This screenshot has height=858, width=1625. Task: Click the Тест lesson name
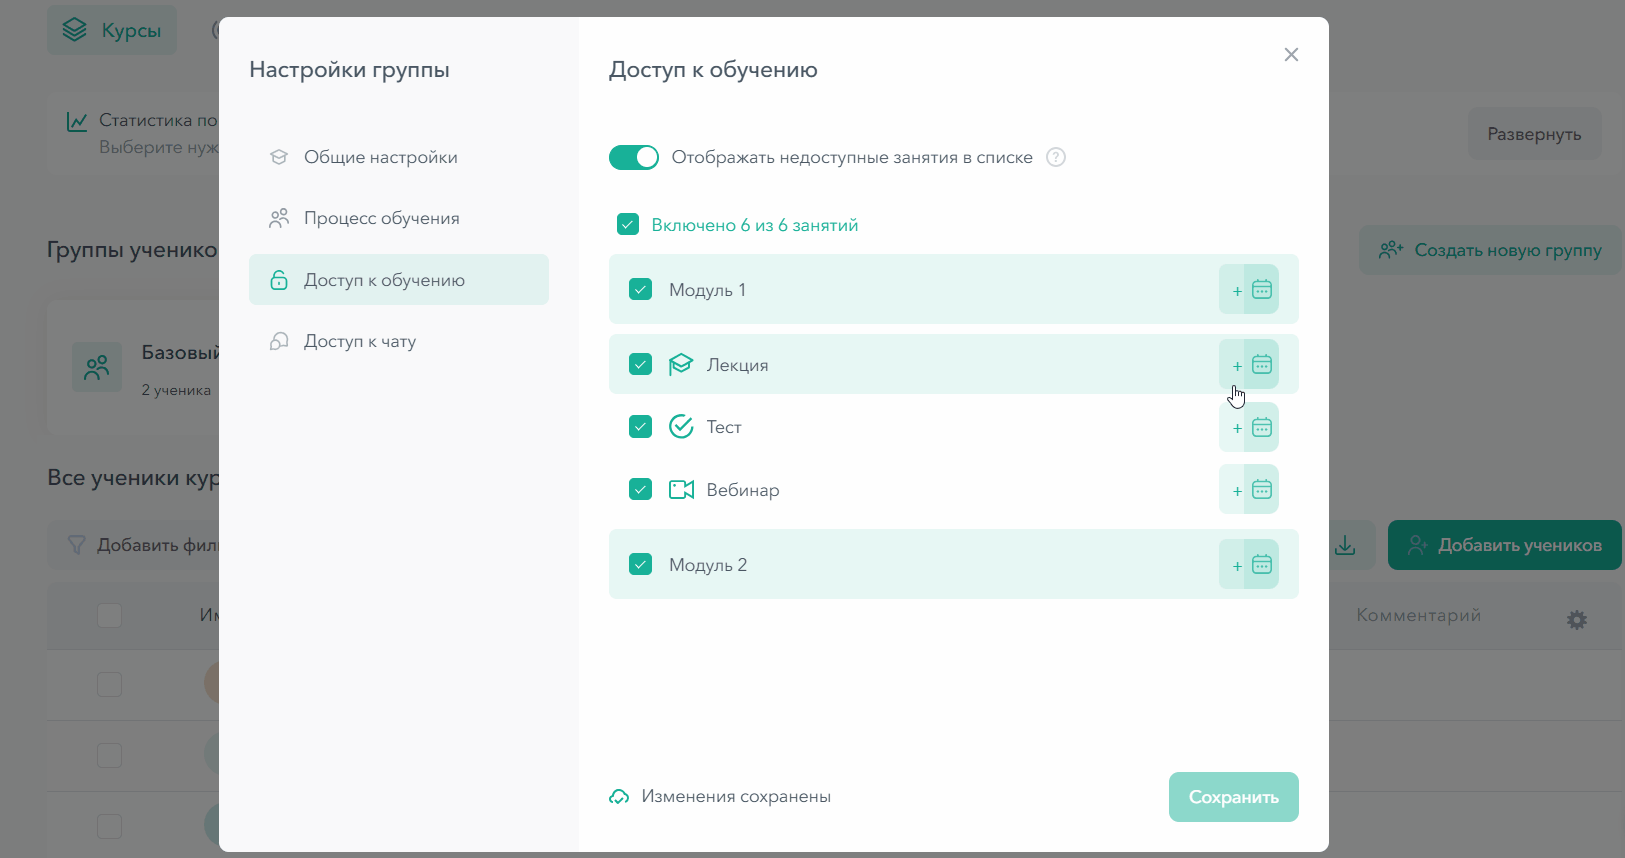coord(724,427)
